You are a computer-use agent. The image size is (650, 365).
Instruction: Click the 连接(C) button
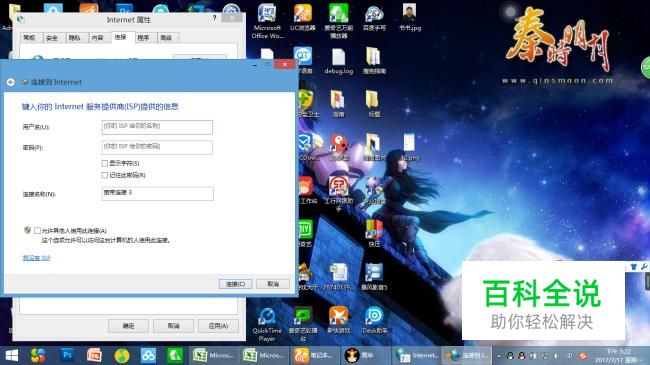pyautogui.click(x=235, y=284)
